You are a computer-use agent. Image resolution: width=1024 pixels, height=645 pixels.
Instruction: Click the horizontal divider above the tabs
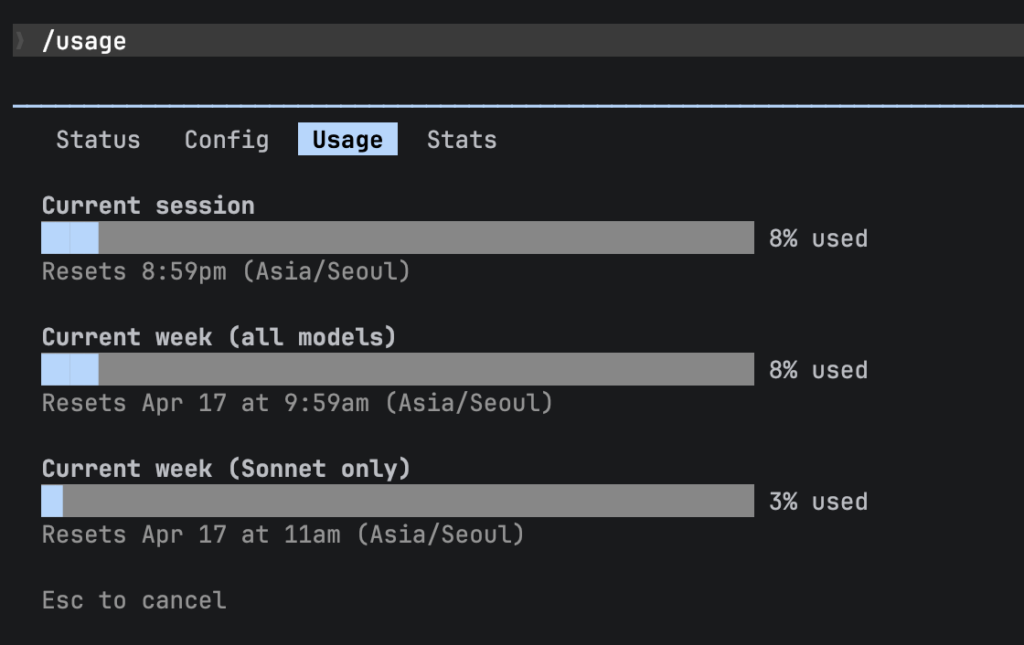[518, 105]
